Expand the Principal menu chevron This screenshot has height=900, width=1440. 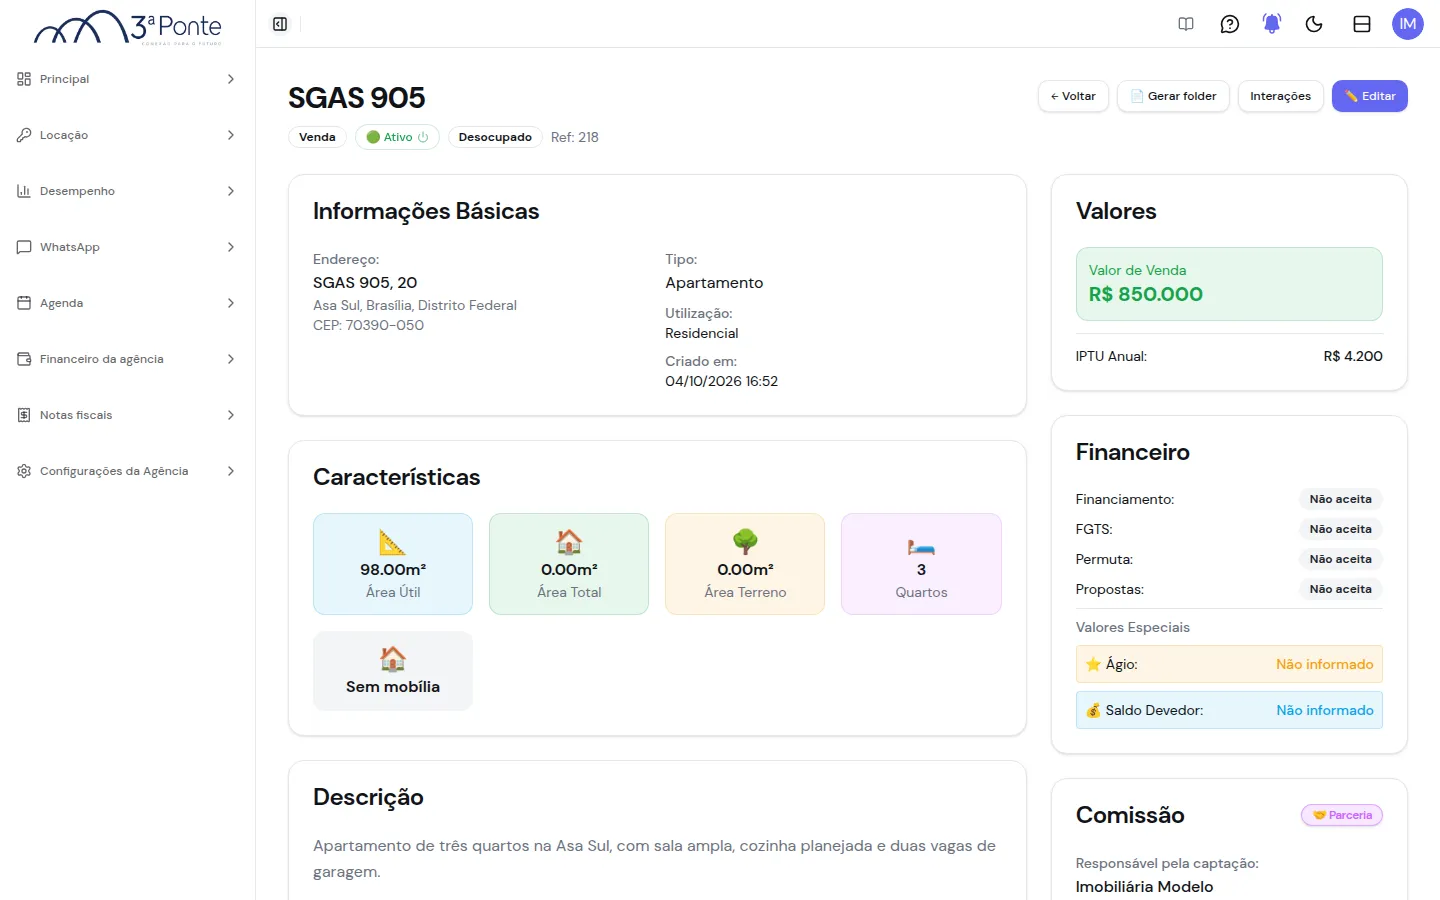pos(231,79)
